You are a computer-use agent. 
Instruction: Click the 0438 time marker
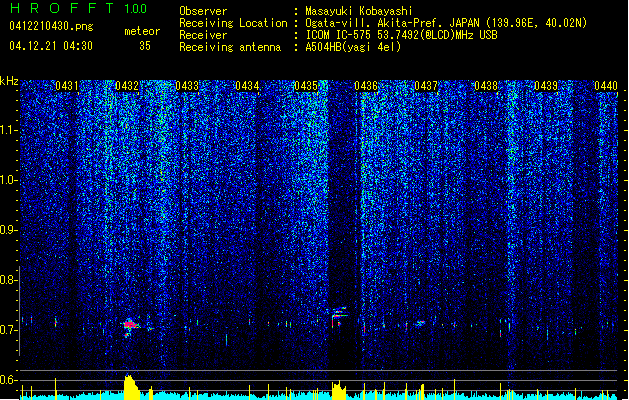(486, 86)
